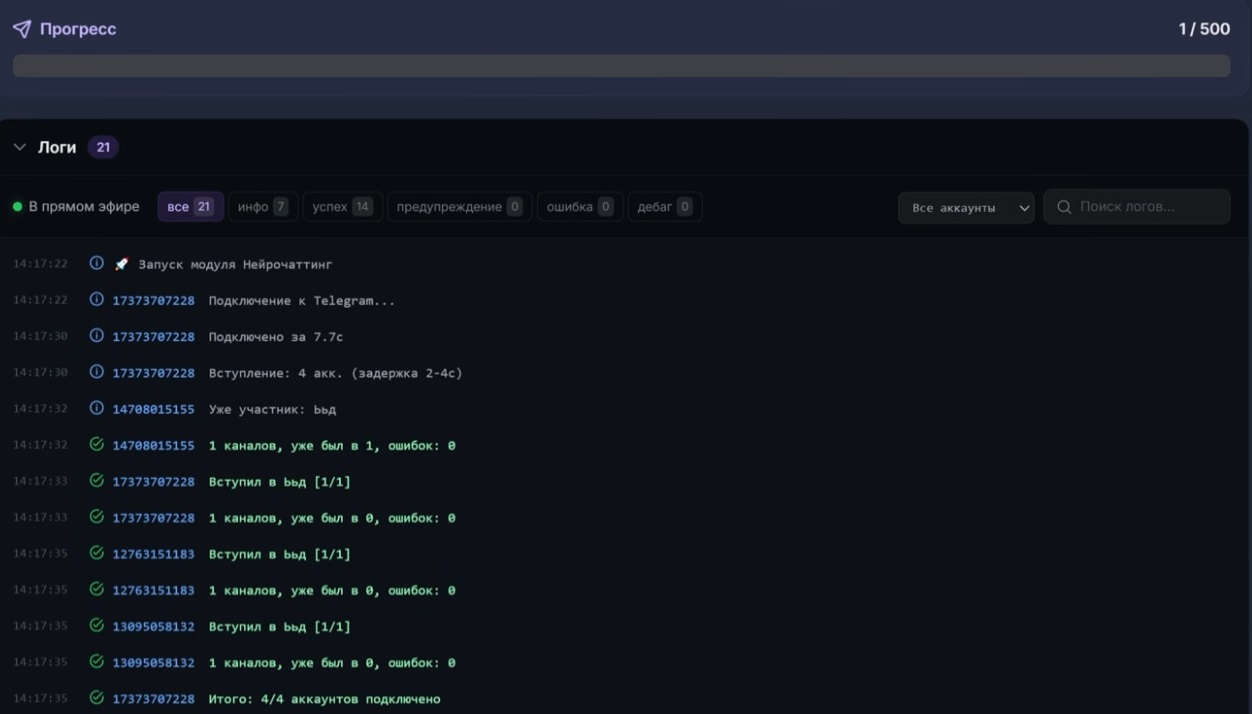
Task: Click account 17373707228 on Итого row
Action: [x=153, y=699]
